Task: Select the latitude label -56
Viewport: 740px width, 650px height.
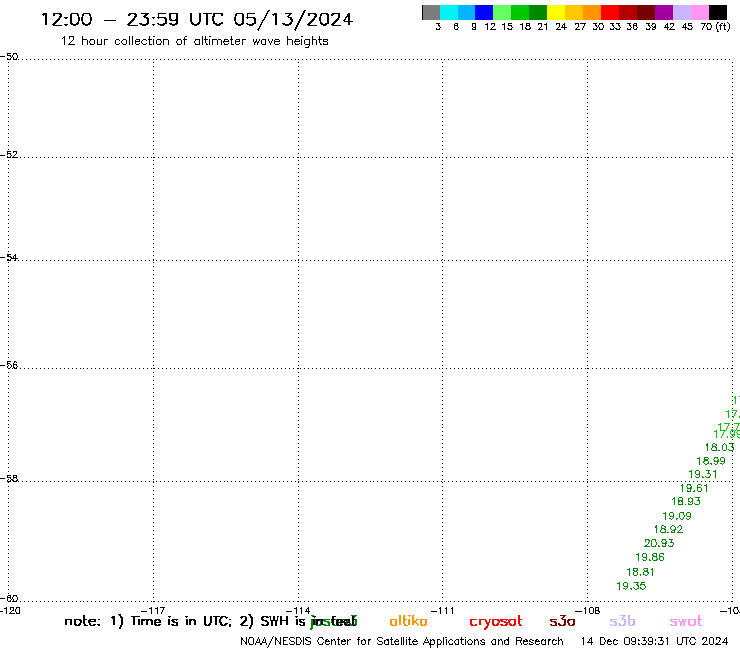Action: pyautogui.click(x=9, y=365)
